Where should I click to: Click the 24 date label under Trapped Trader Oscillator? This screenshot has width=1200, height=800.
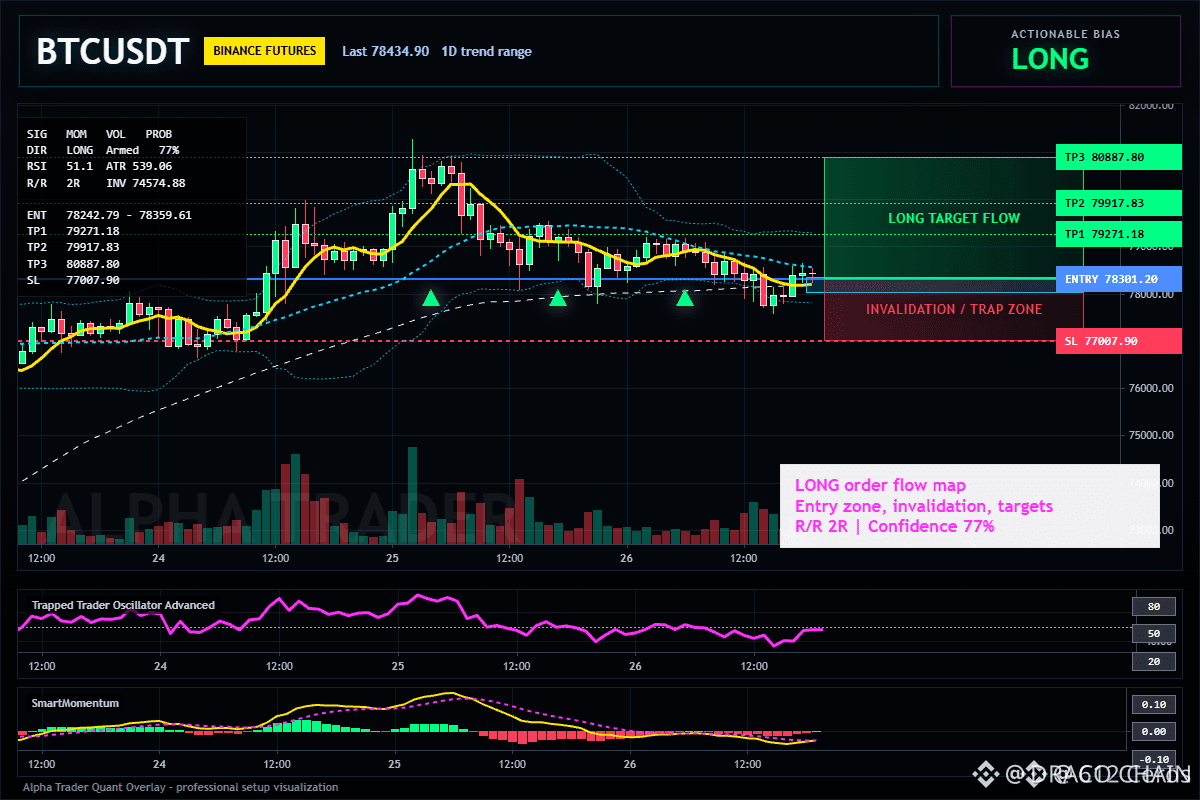160,666
